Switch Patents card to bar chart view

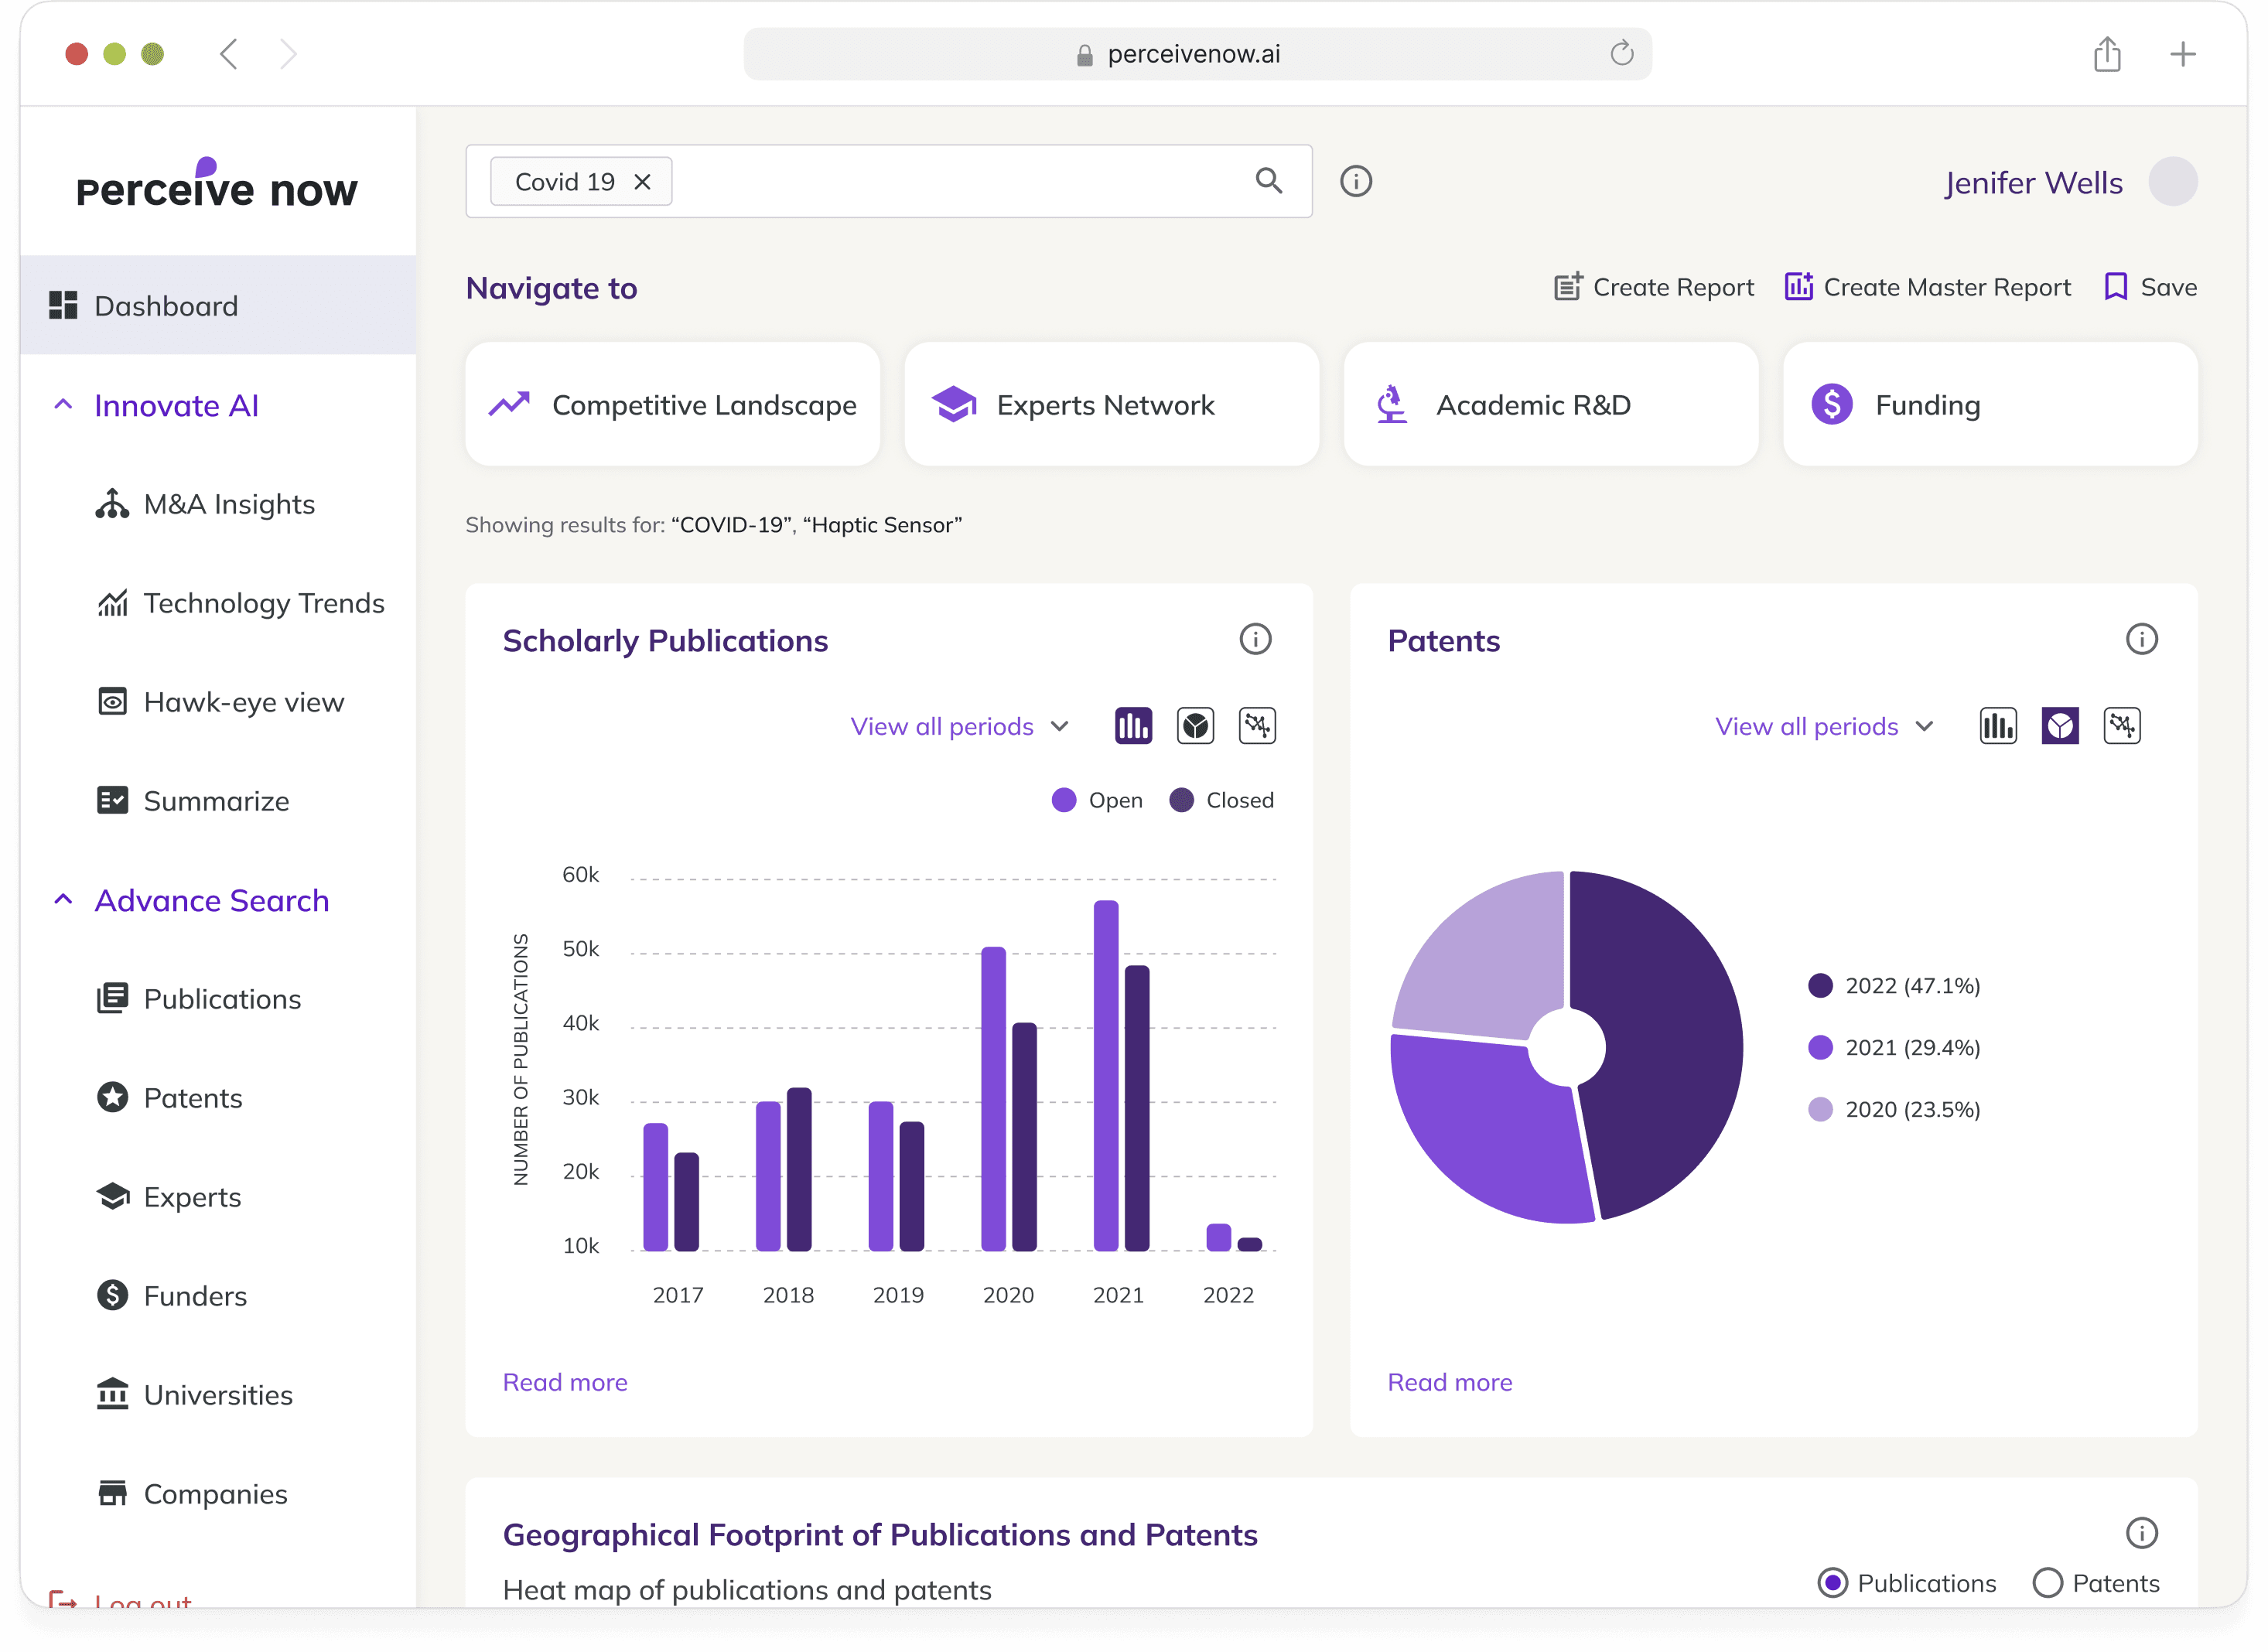point(1998,726)
